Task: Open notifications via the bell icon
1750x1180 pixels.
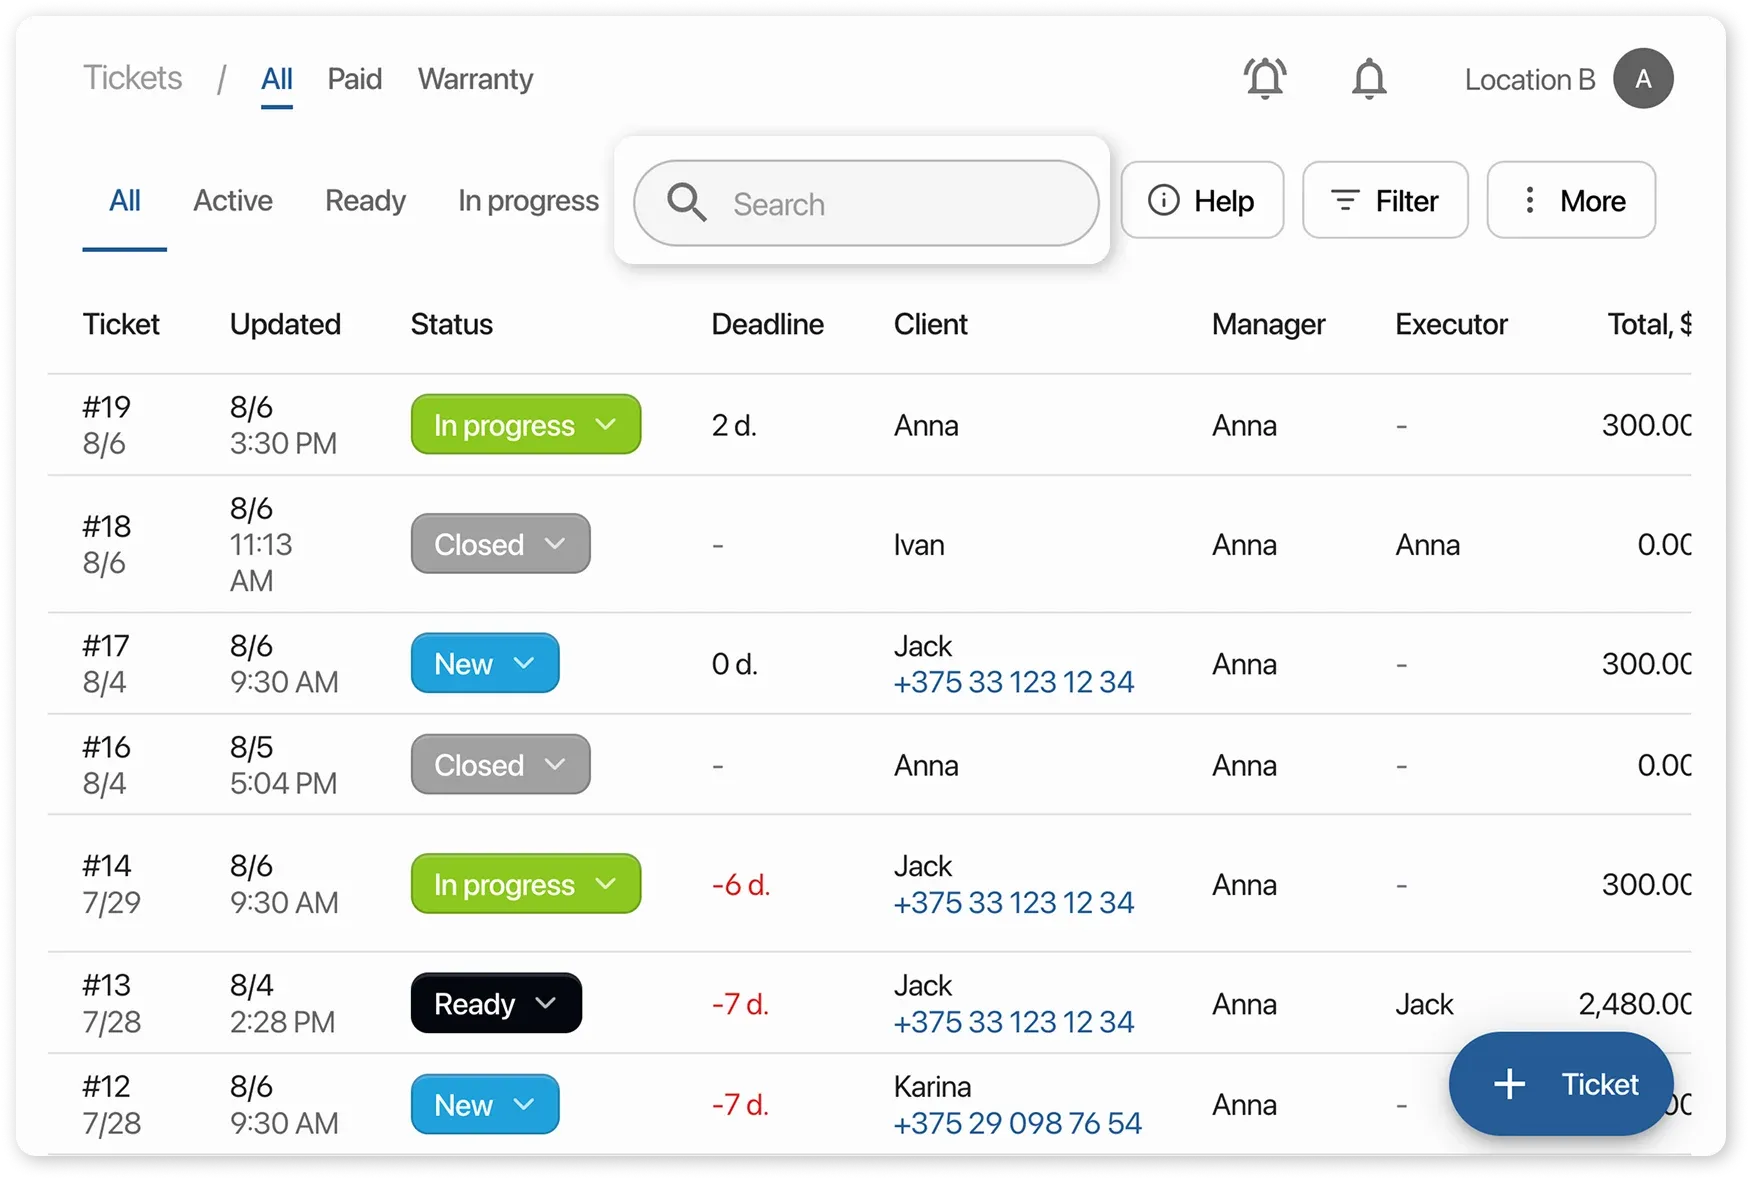Action: click(1369, 79)
